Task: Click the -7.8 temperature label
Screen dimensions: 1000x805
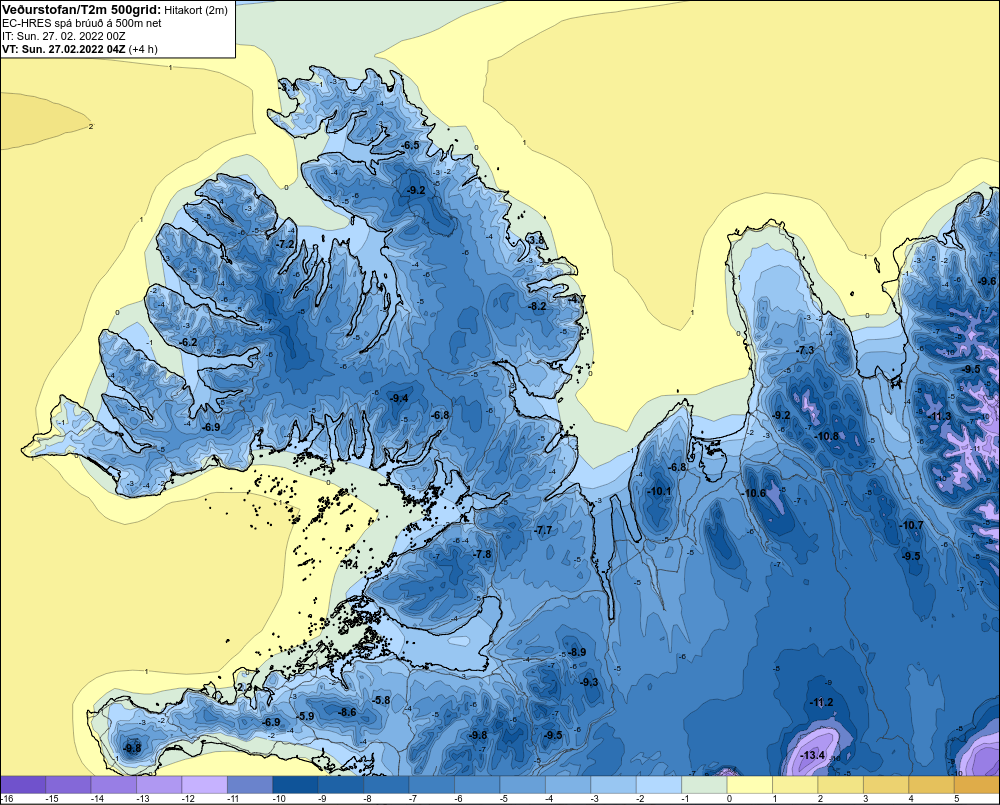Action: click(483, 554)
